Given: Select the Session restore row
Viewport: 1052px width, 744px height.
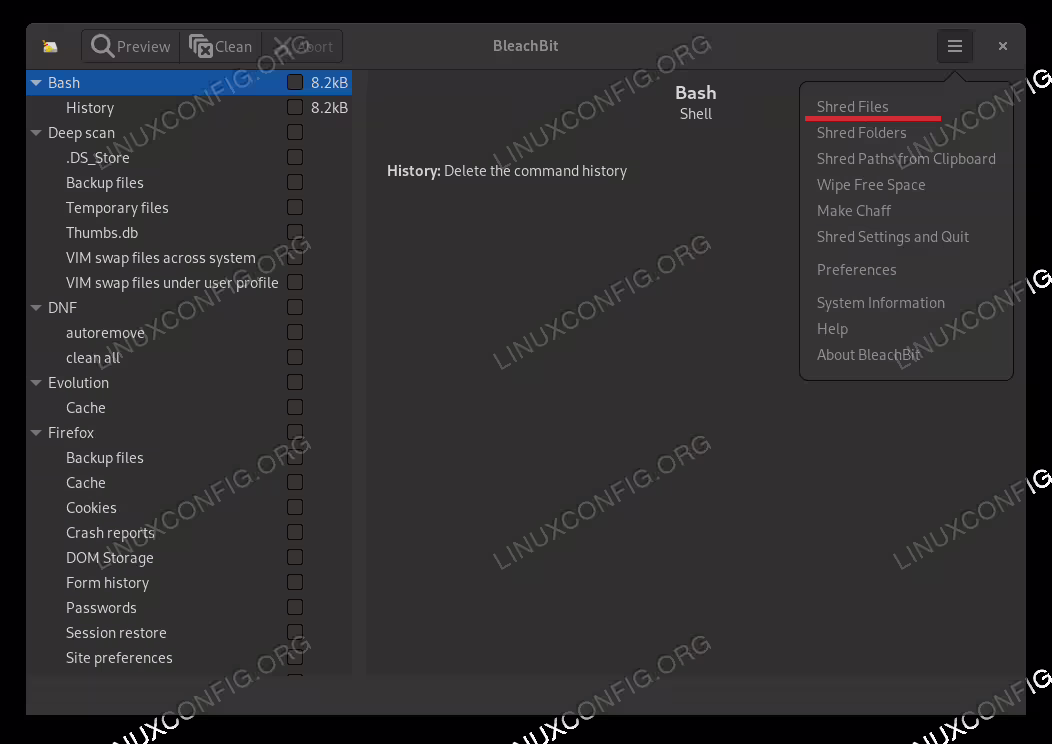Looking at the screenshot, I should click(x=189, y=633).
